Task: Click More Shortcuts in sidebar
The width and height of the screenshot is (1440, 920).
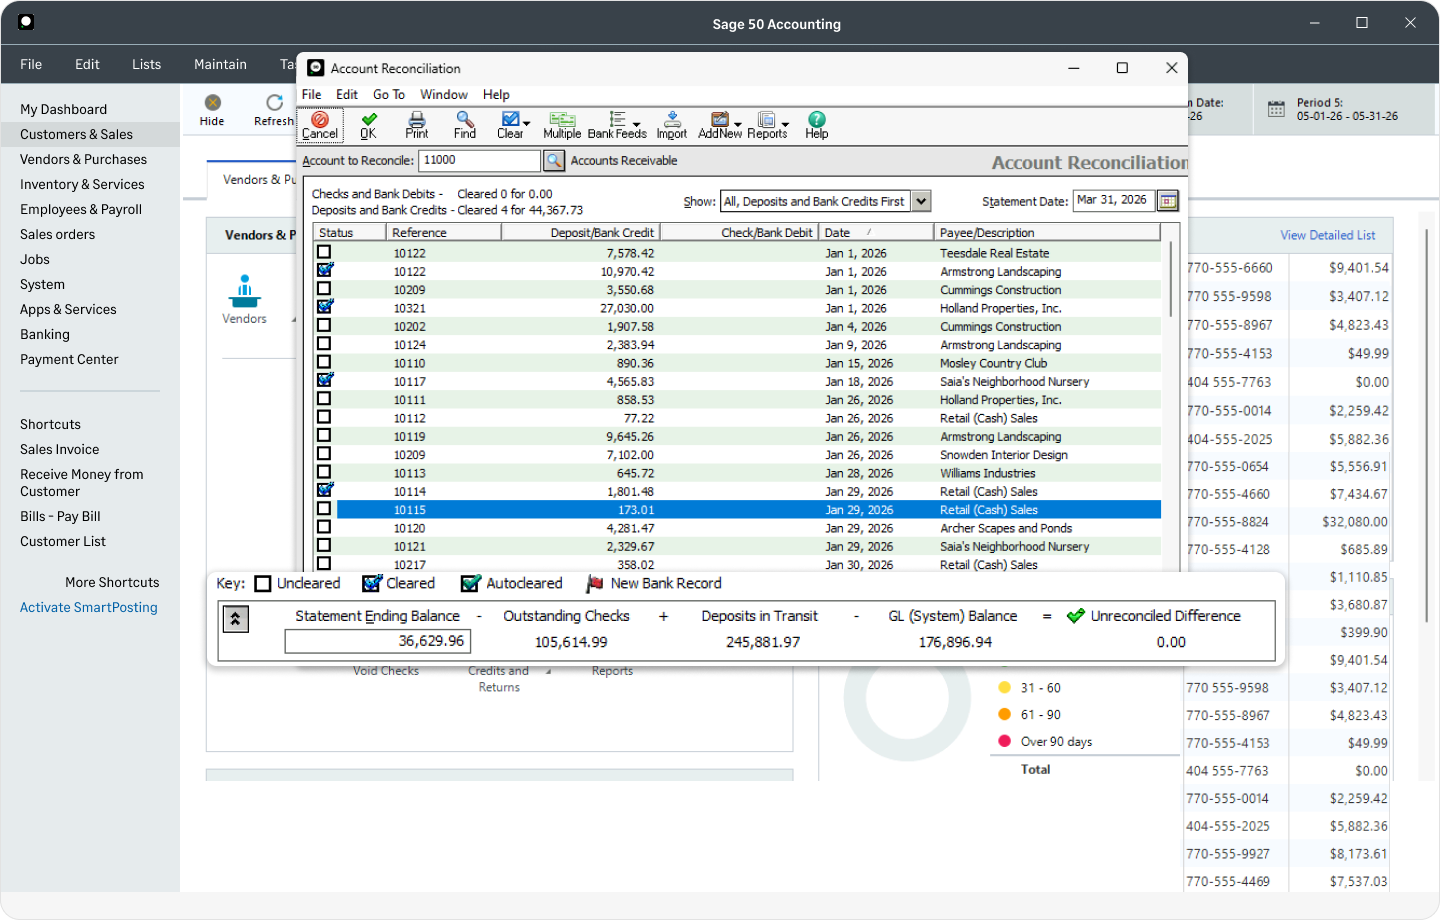Action: pos(112,582)
